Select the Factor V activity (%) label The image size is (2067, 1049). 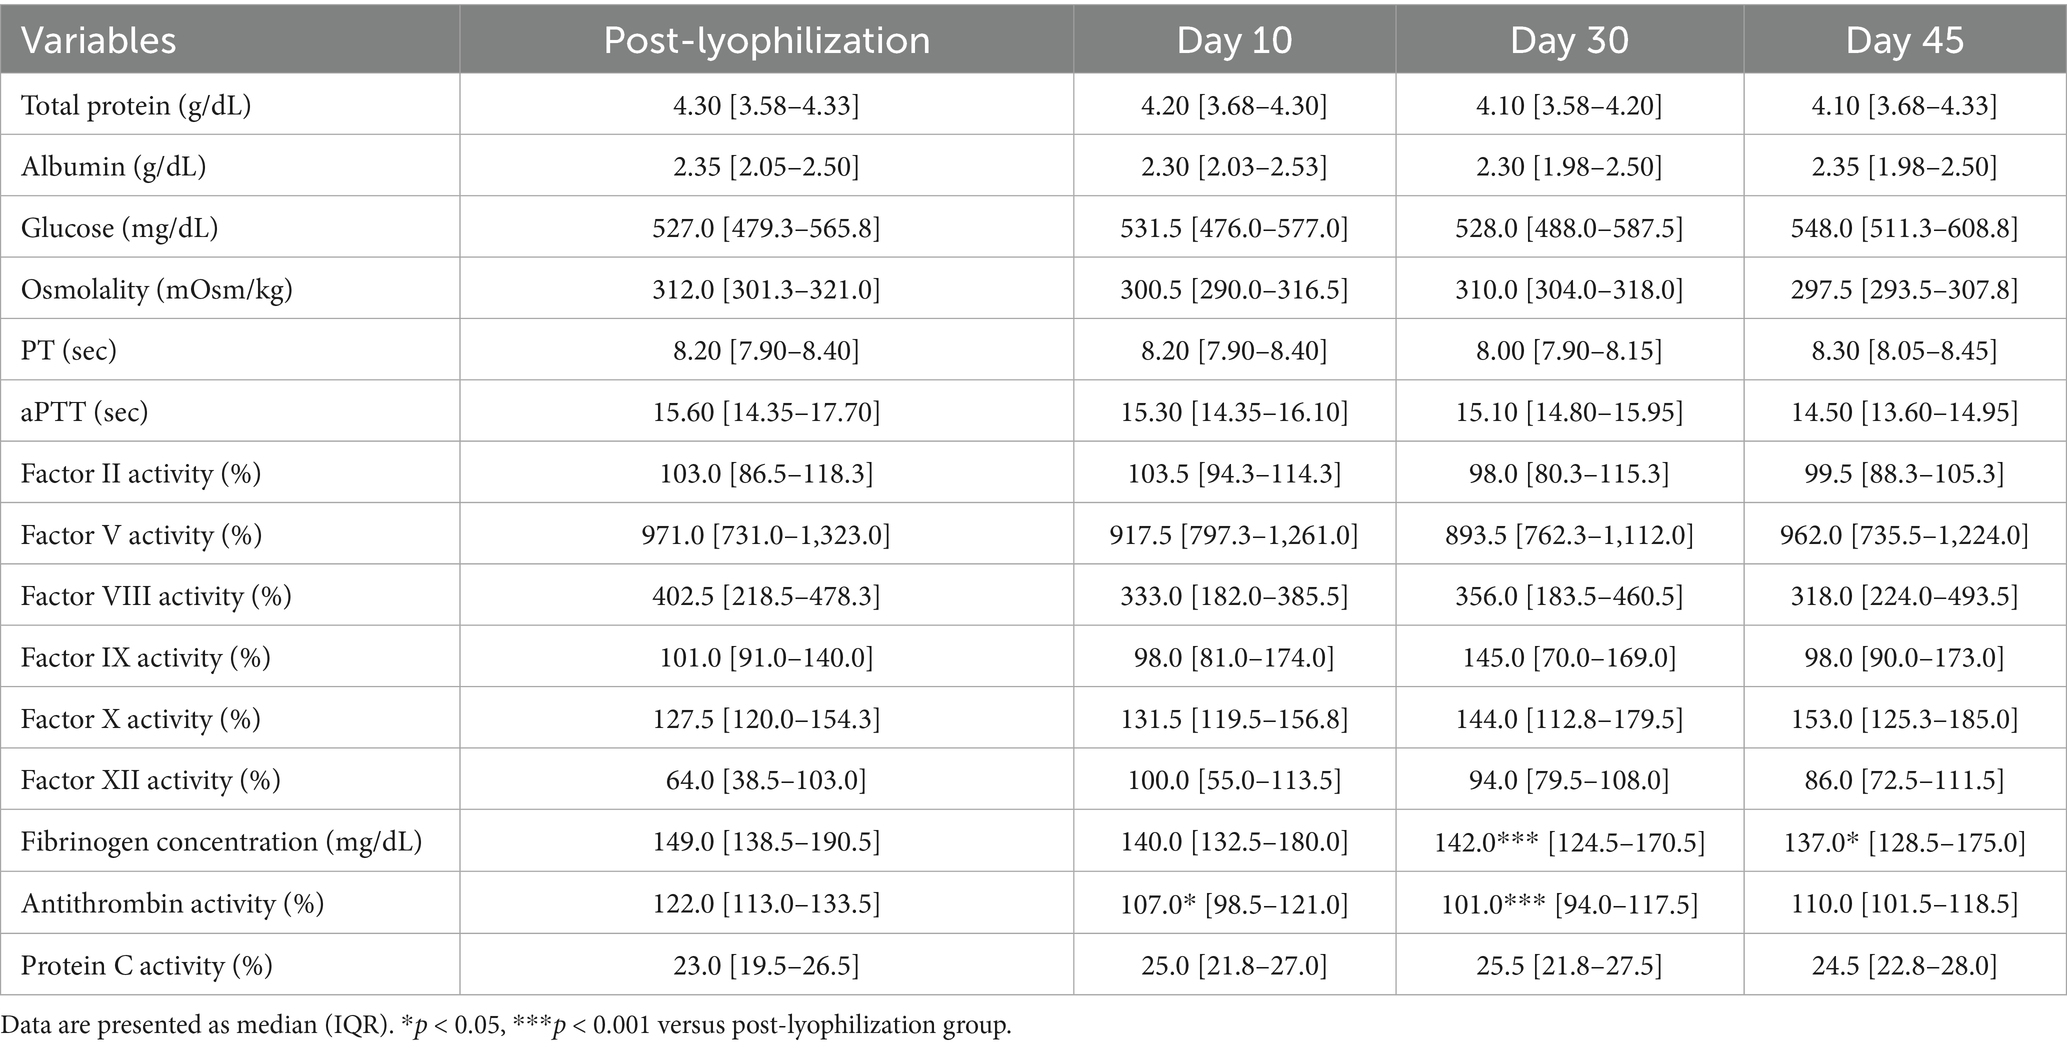141,535
